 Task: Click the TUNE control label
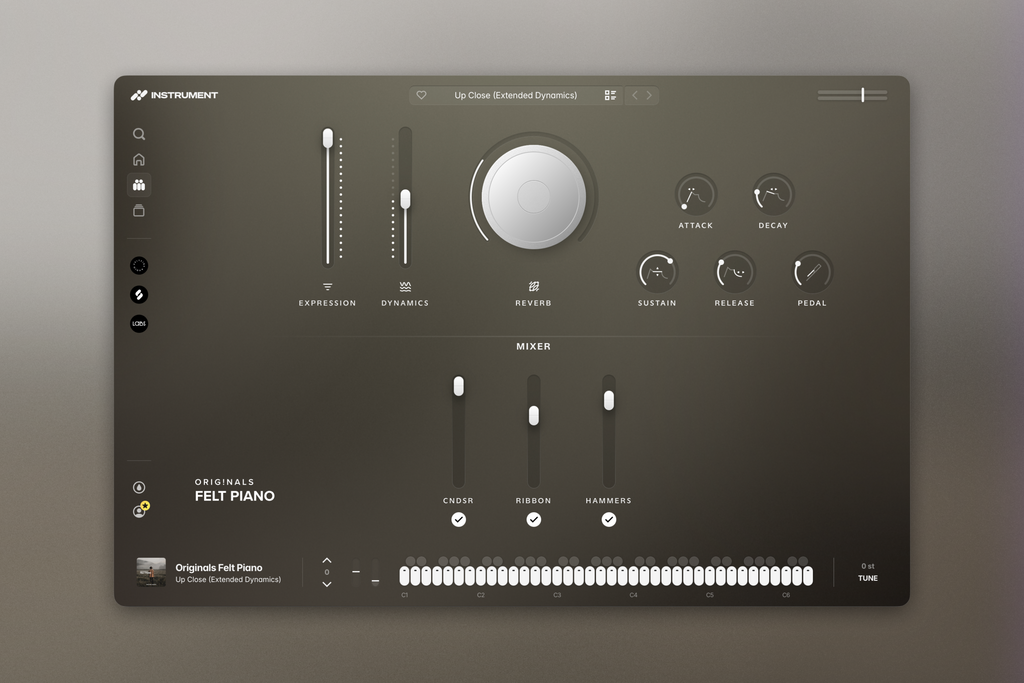(x=868, y=579)
